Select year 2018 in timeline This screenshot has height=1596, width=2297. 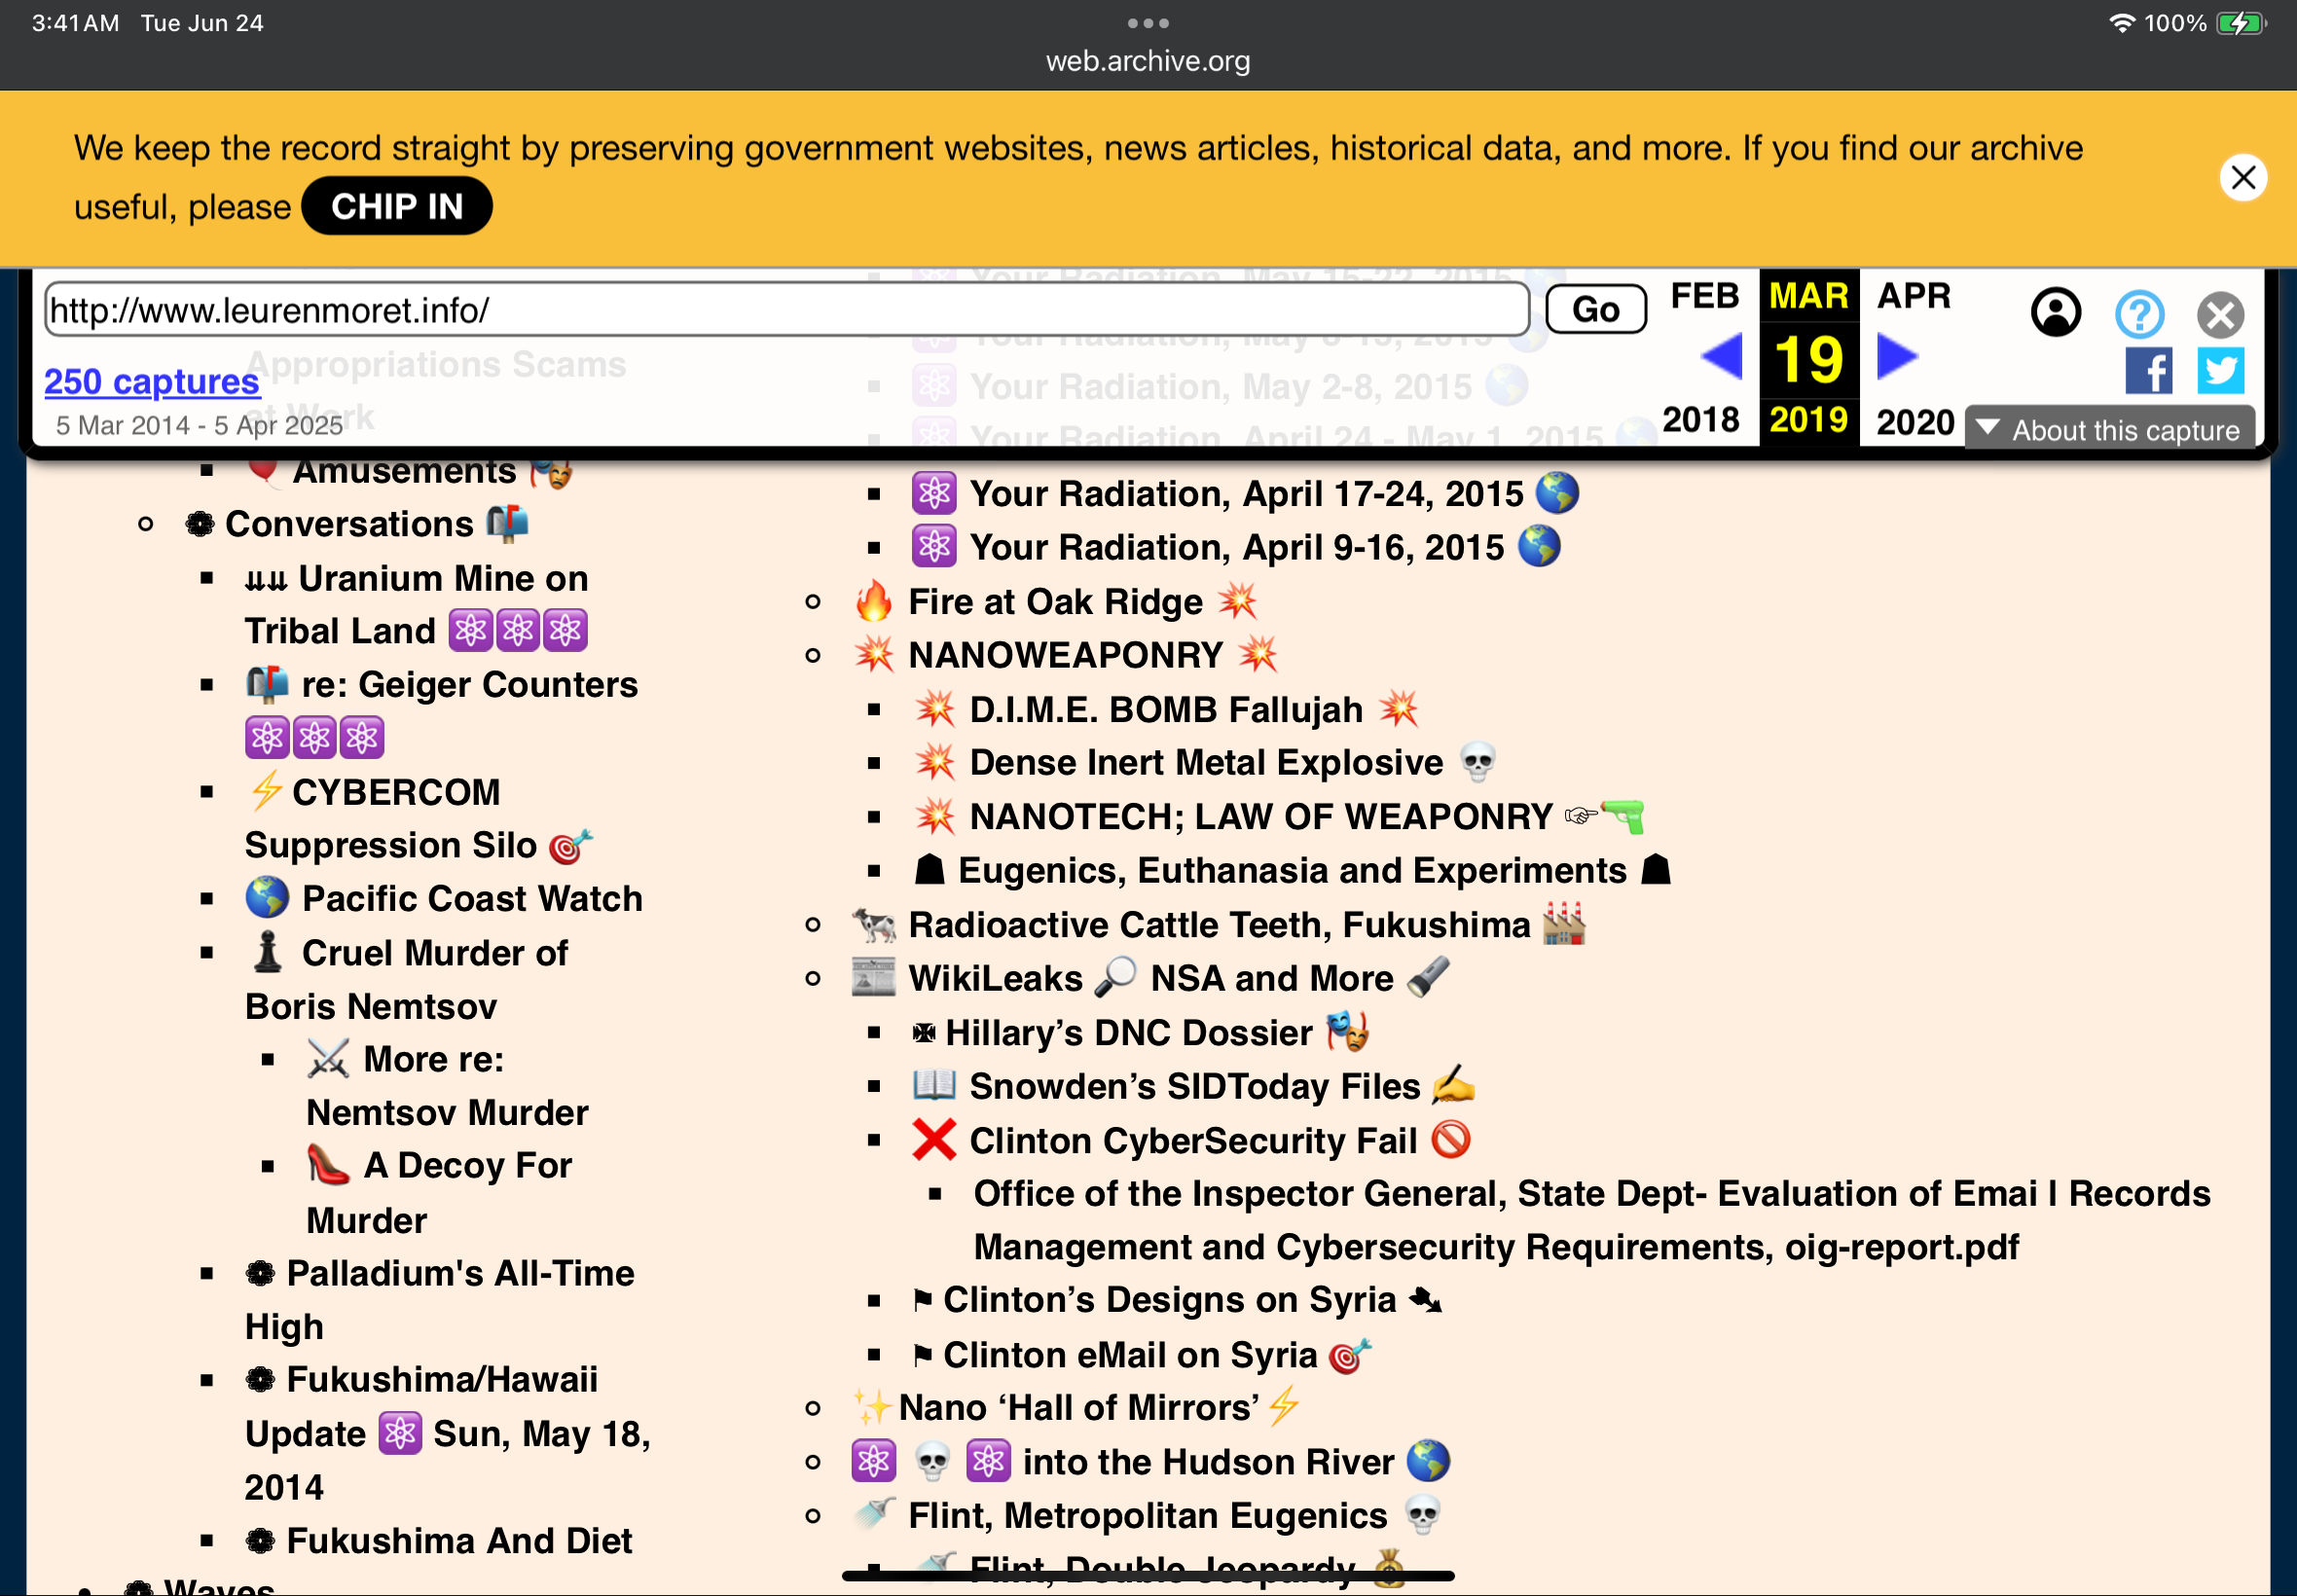1700,420
